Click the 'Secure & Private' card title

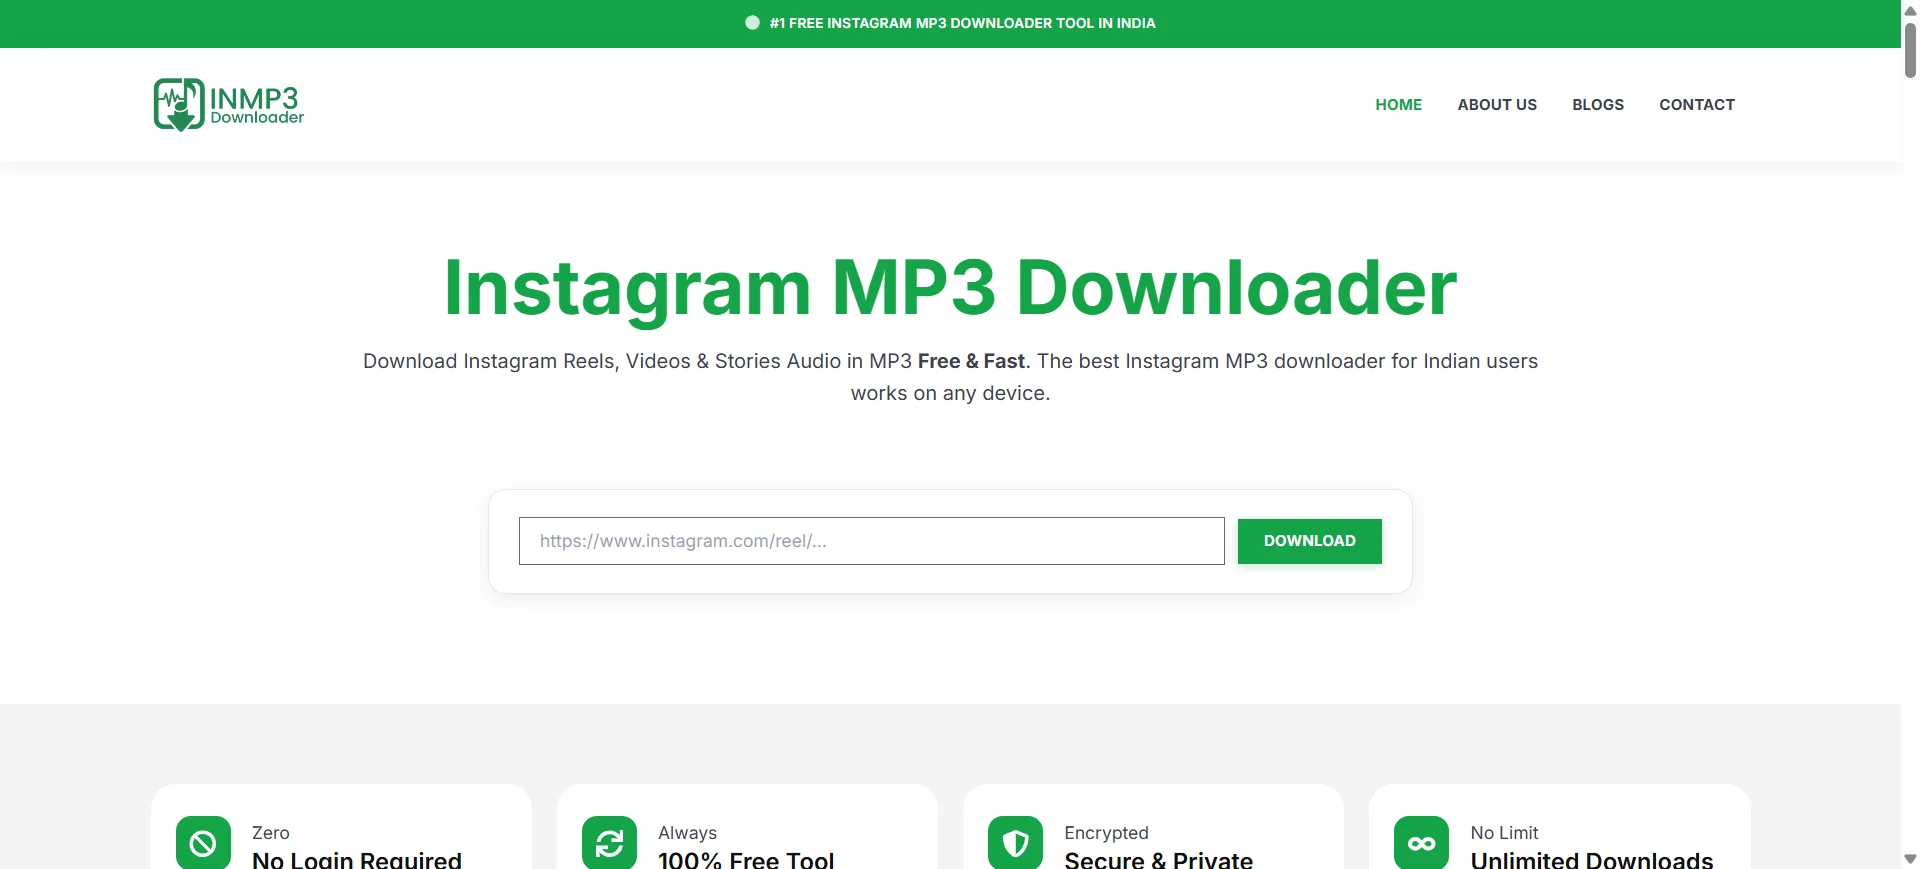point(1159,860)
